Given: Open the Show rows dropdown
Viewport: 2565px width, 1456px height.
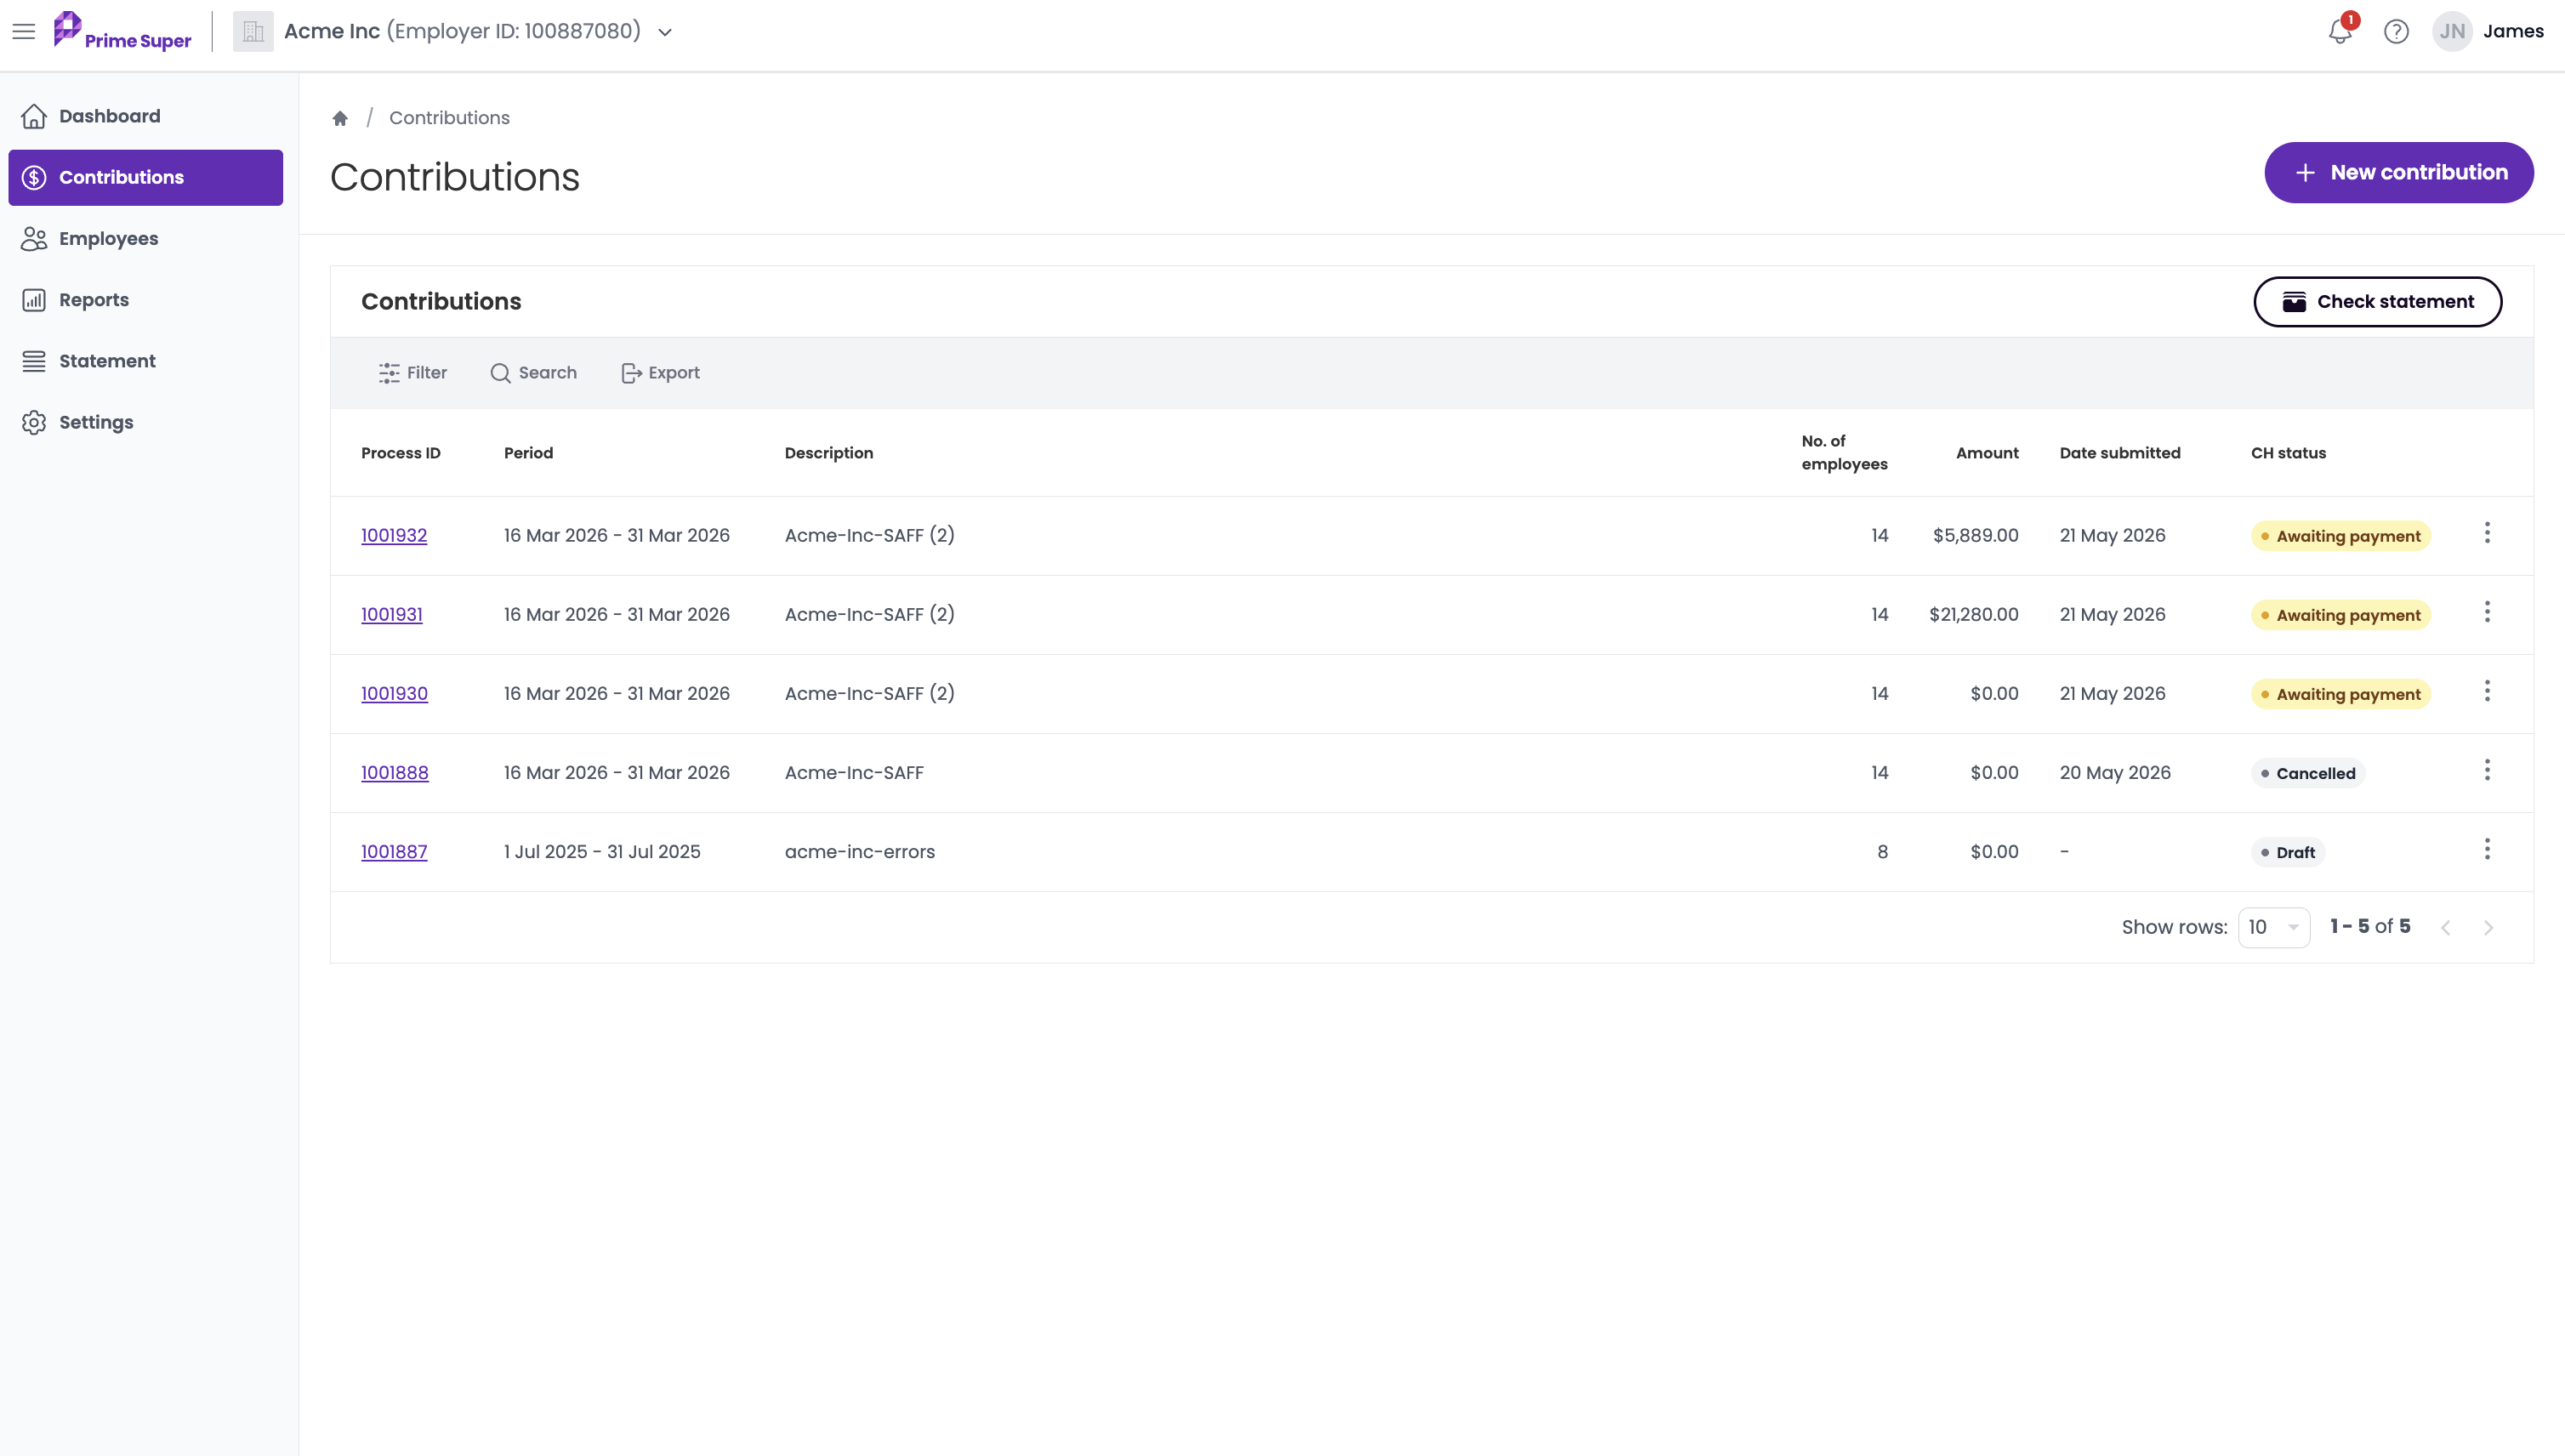Looking at the screenshot, I should [2273, 927].
